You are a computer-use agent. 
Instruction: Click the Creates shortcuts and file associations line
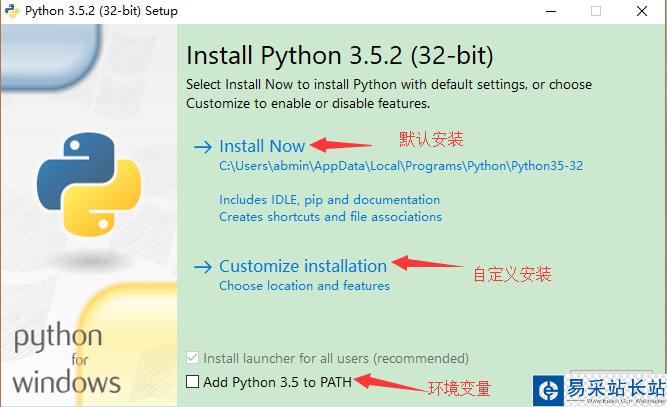click(330, 216)
